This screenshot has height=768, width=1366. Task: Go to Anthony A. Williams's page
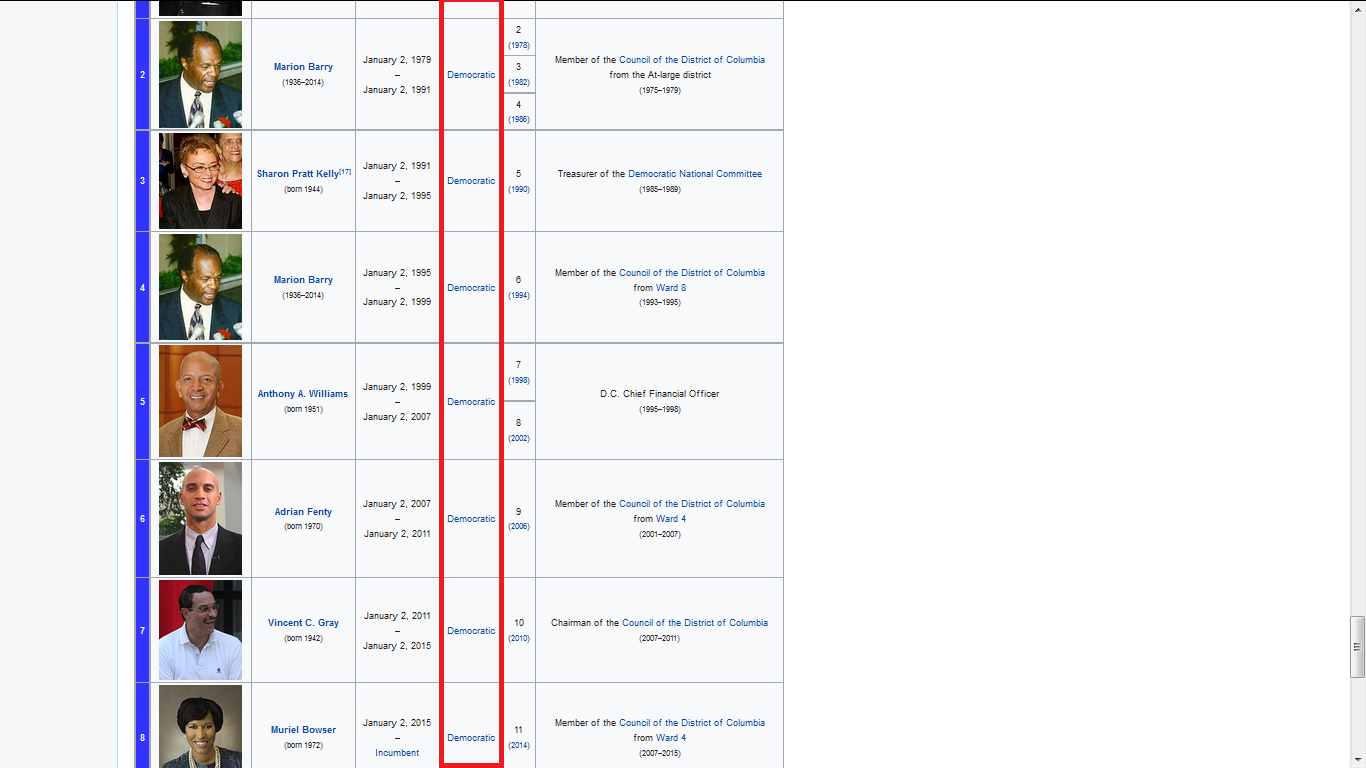pos(303,394)
